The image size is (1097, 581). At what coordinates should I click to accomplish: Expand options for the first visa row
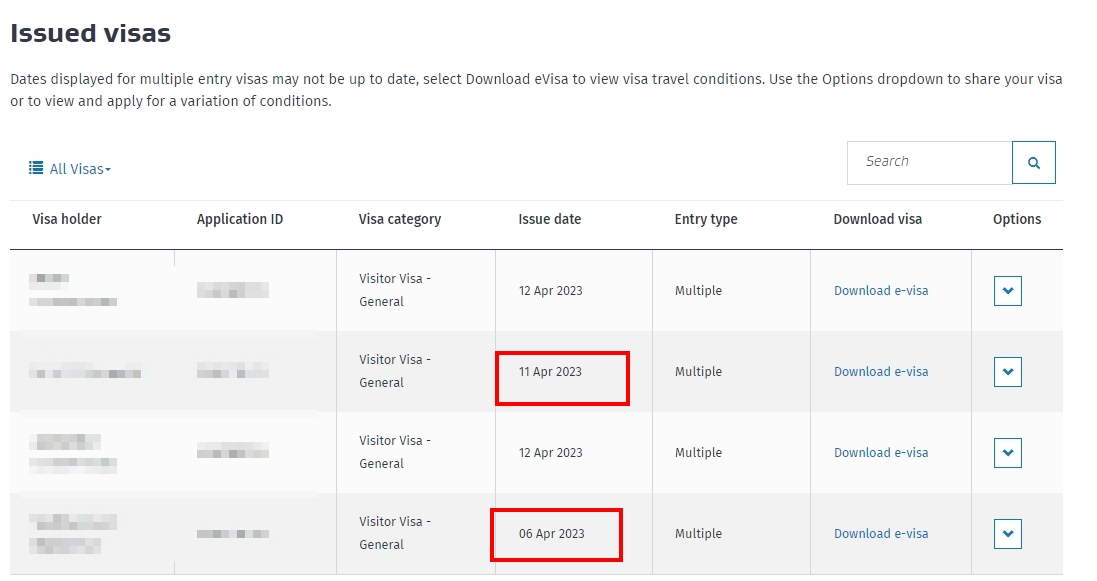[x=1007, y=290]
